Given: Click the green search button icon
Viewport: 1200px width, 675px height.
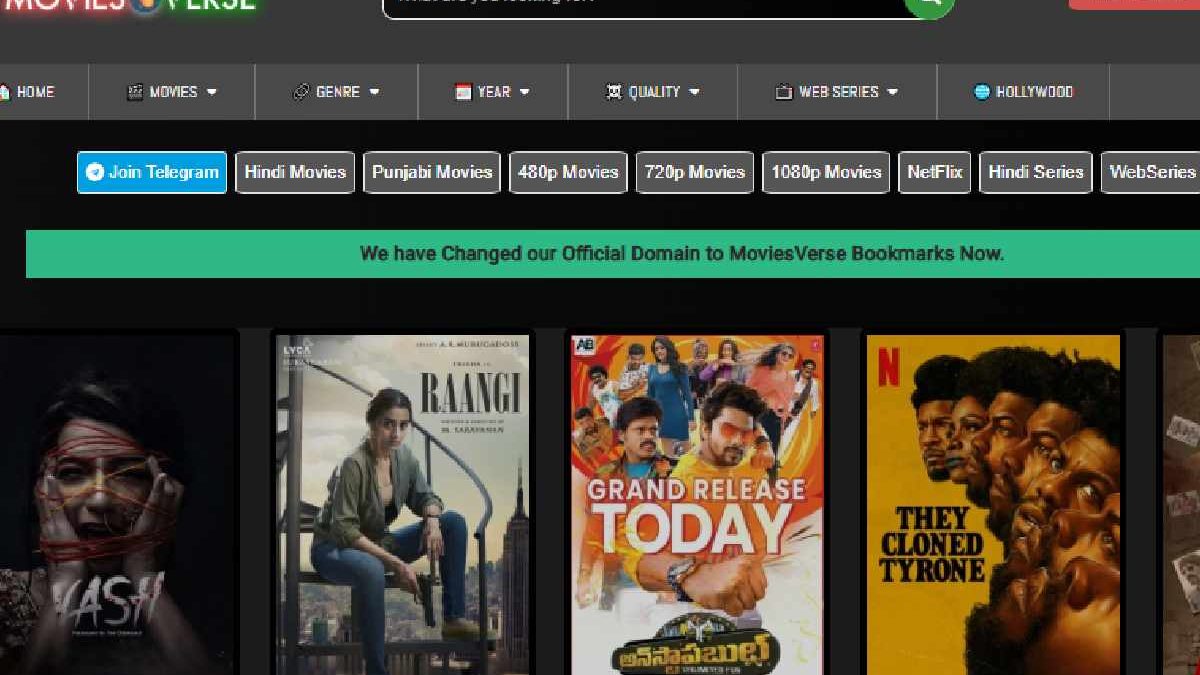Looking at the screenshot, I should [x=929, y=4].
